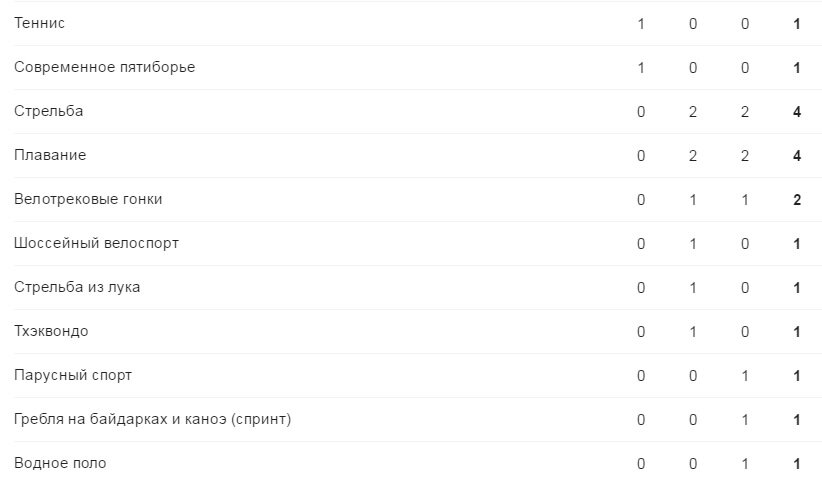
Task: Select the bold total 1 for Тхэквондо
Action: coord(797,332)
